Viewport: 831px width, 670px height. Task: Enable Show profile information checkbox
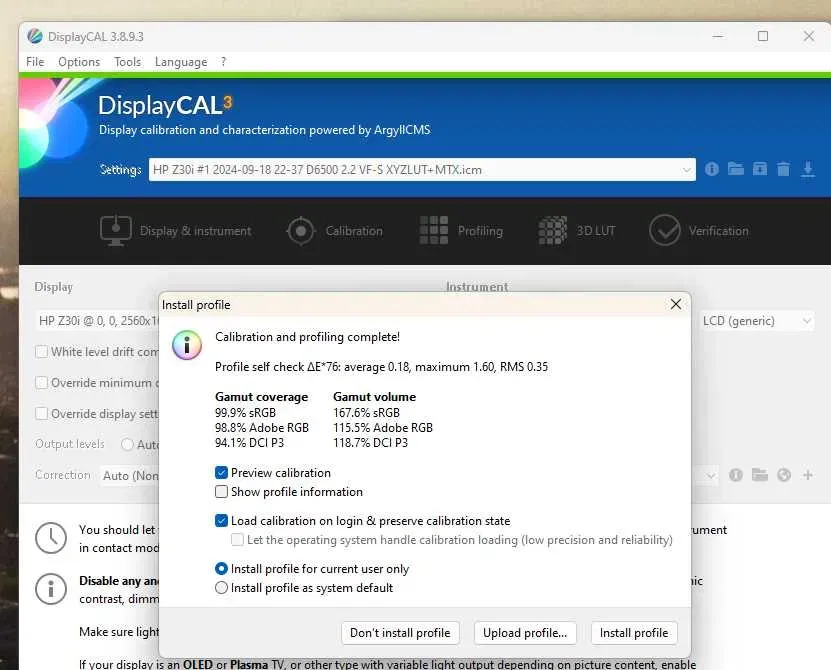pyautogui.click(x=222, y=492)
